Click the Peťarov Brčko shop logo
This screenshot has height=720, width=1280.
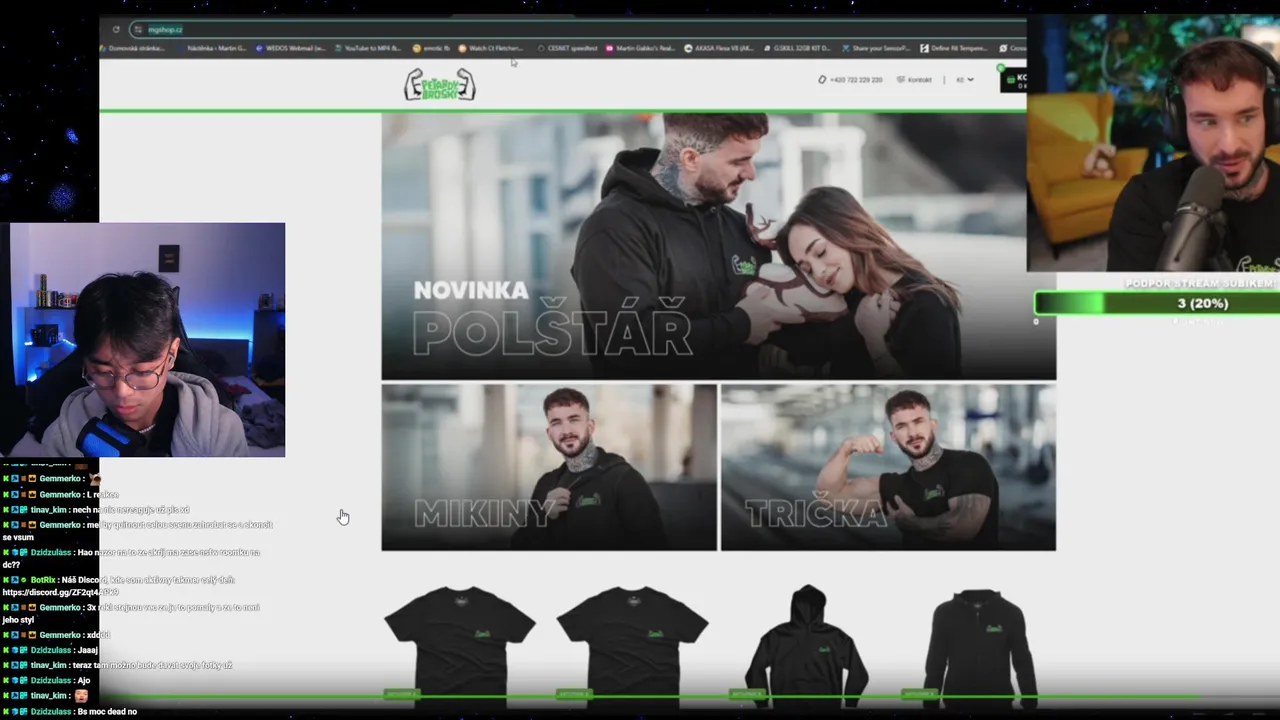440,85
